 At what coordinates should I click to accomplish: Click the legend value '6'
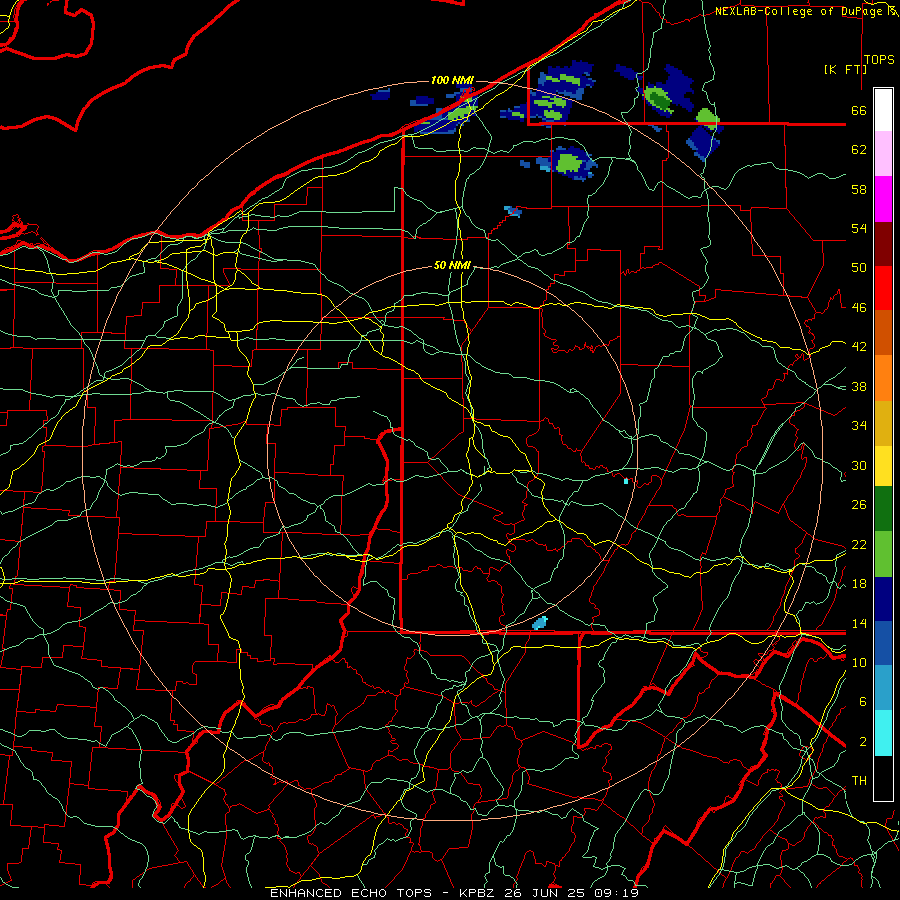pyautogui.click(x=862, y=702)
